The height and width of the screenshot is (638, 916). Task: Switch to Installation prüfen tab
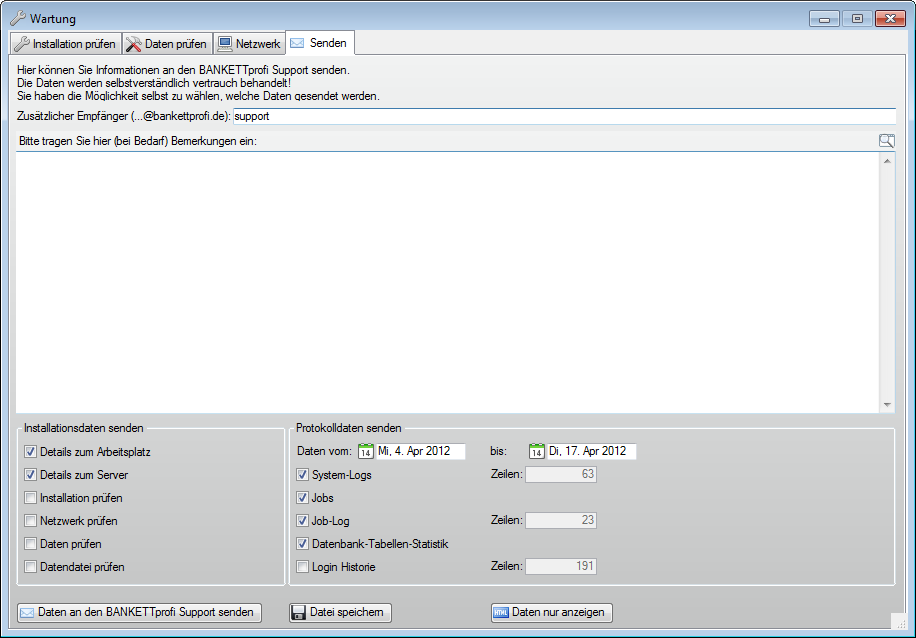(66, 44)
